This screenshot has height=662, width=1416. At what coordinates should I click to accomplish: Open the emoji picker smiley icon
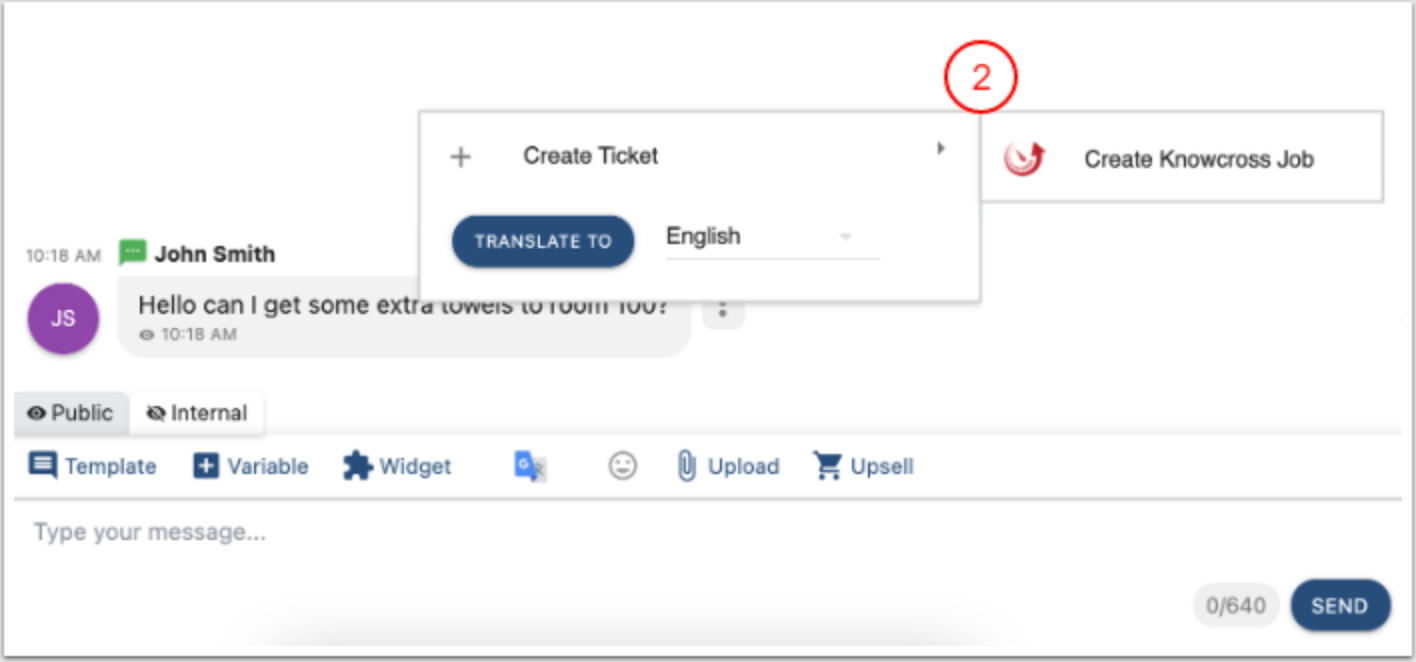[623, 466]
